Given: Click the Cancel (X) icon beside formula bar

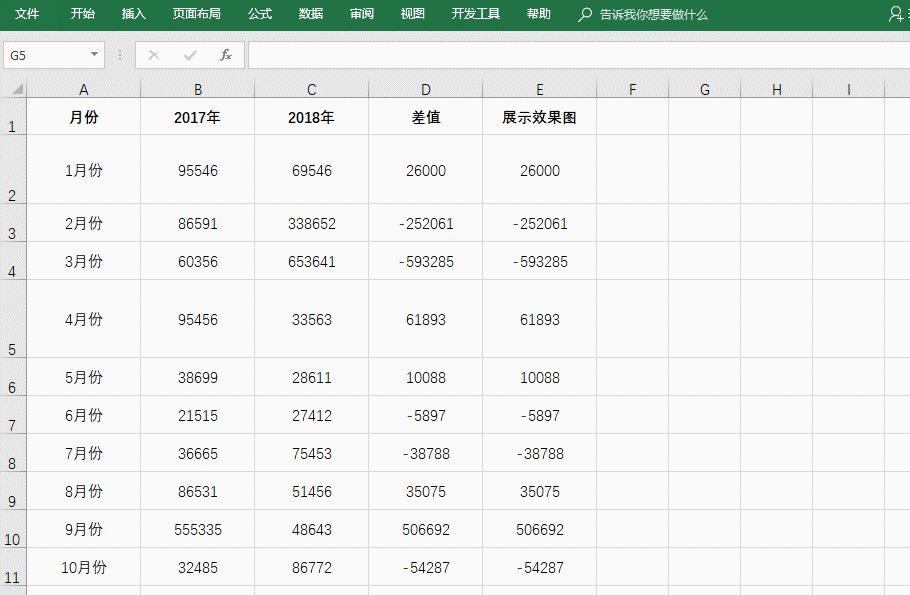Looking at the screenshot, I should (x=154, y=55).
